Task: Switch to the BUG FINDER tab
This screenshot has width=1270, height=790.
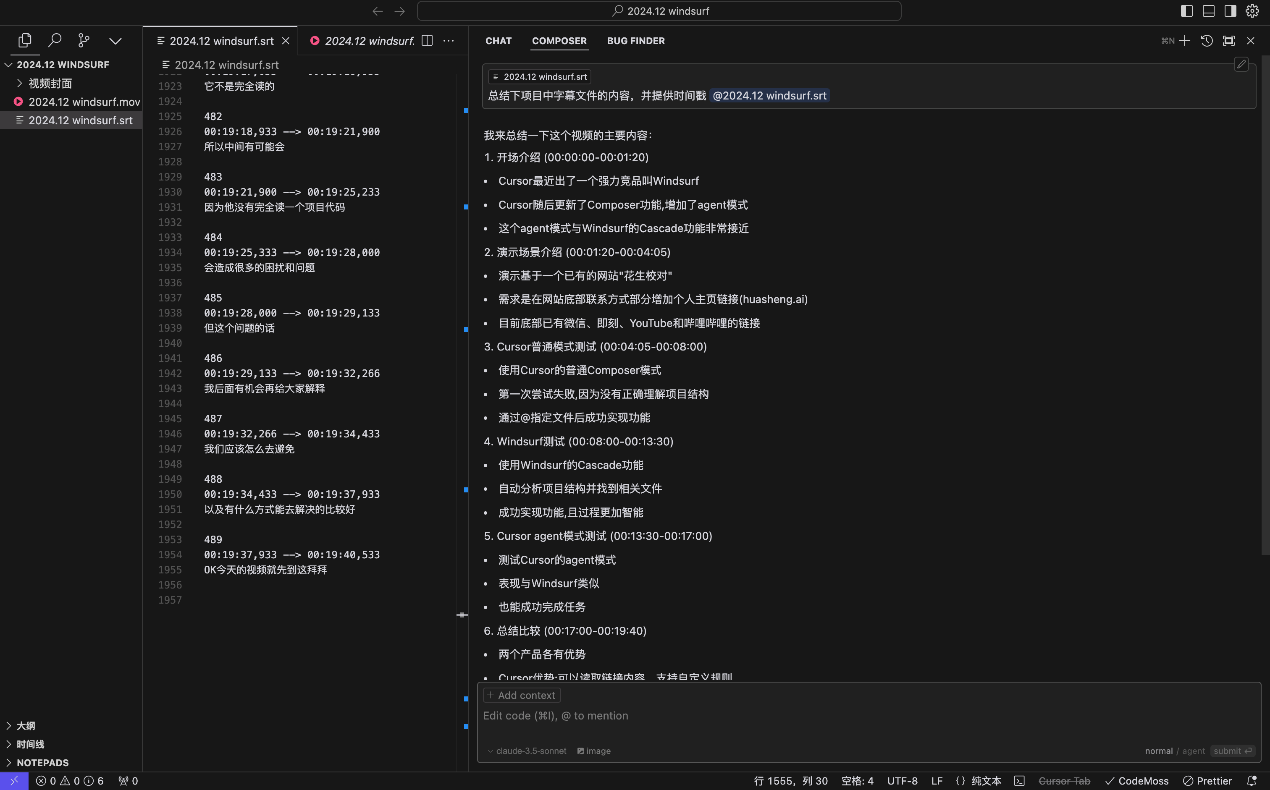Action: (636, 41)
